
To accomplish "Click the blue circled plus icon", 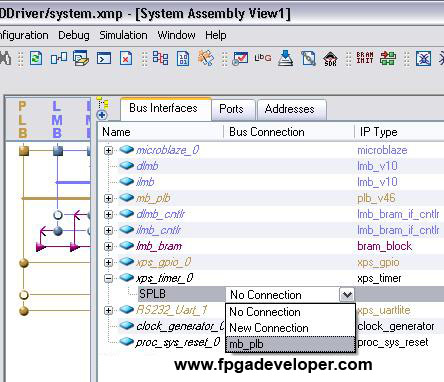I will tap(102, 115).
